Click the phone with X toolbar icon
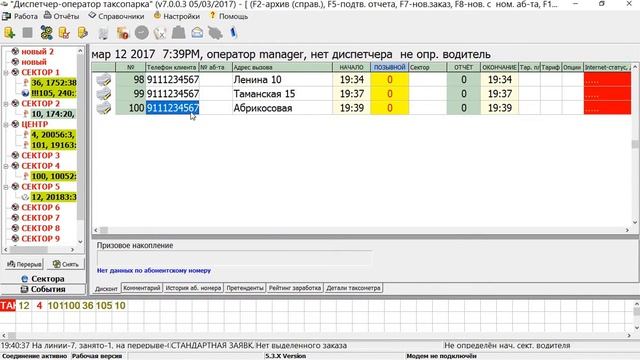 coord(160,33)
